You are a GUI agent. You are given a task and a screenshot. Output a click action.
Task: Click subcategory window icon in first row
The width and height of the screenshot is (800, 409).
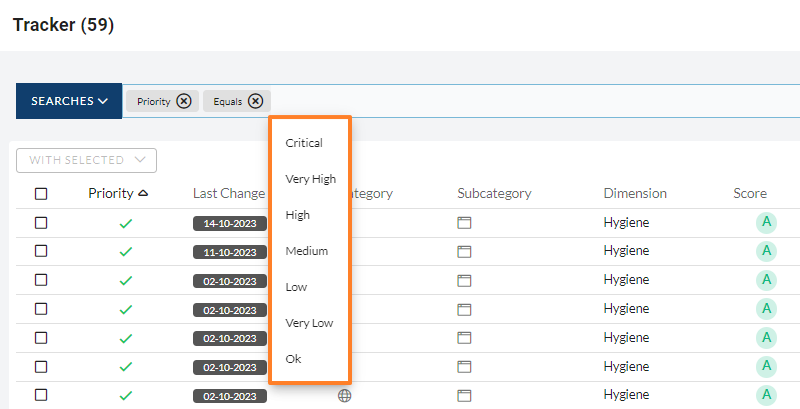point(464,223)
